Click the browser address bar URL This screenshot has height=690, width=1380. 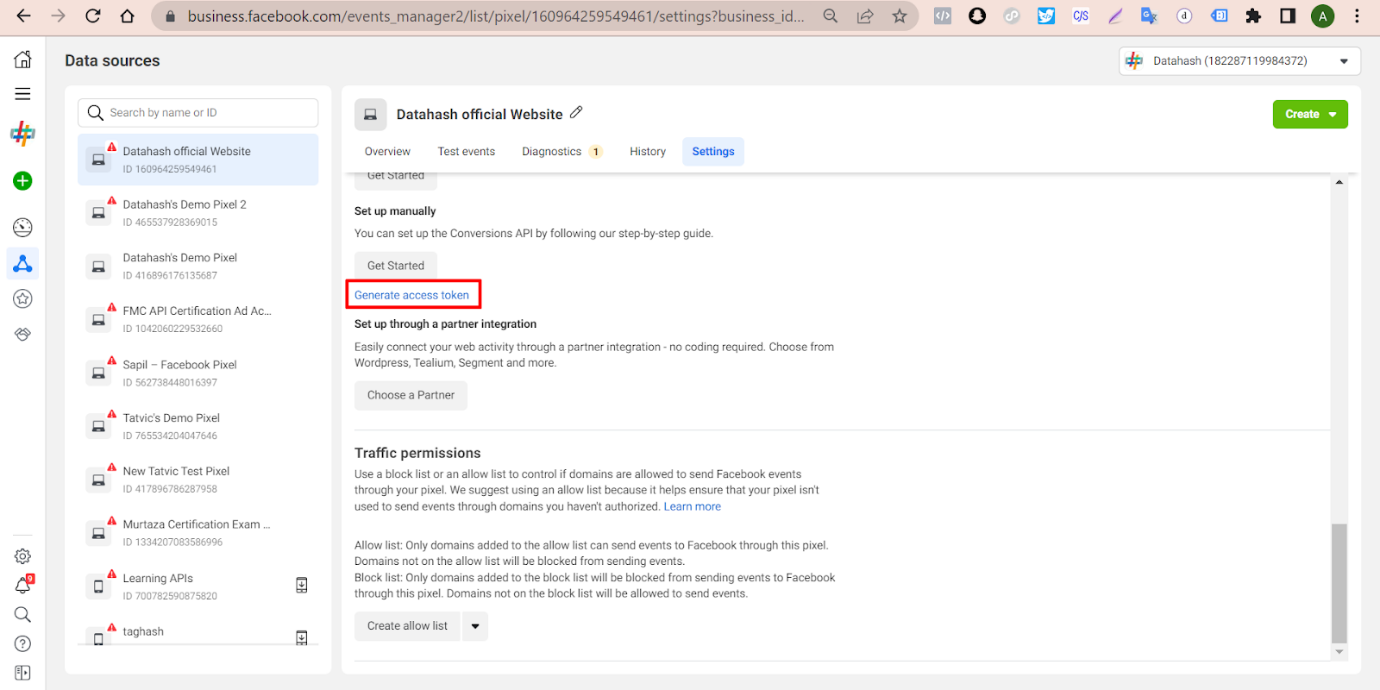point(495,17)
